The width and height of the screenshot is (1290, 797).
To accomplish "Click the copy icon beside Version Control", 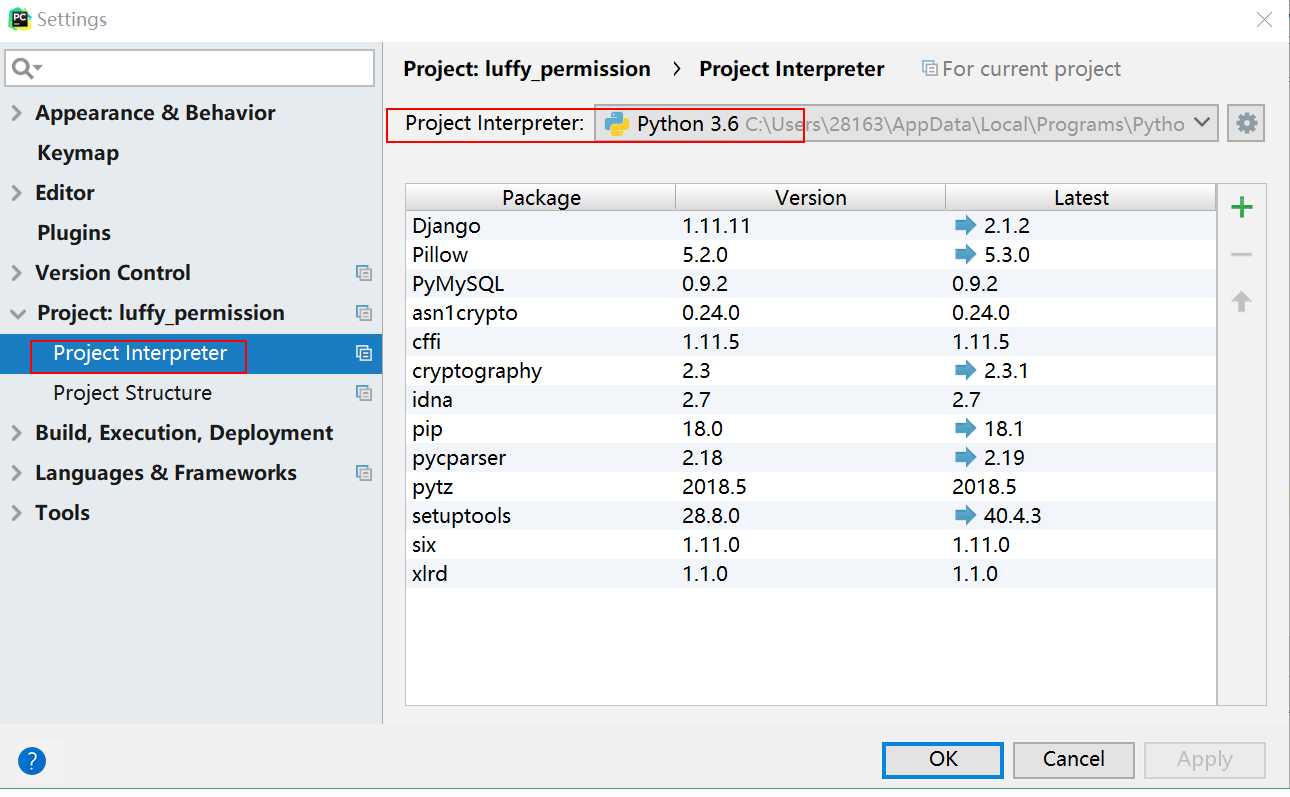I will [x=364, y=273].
